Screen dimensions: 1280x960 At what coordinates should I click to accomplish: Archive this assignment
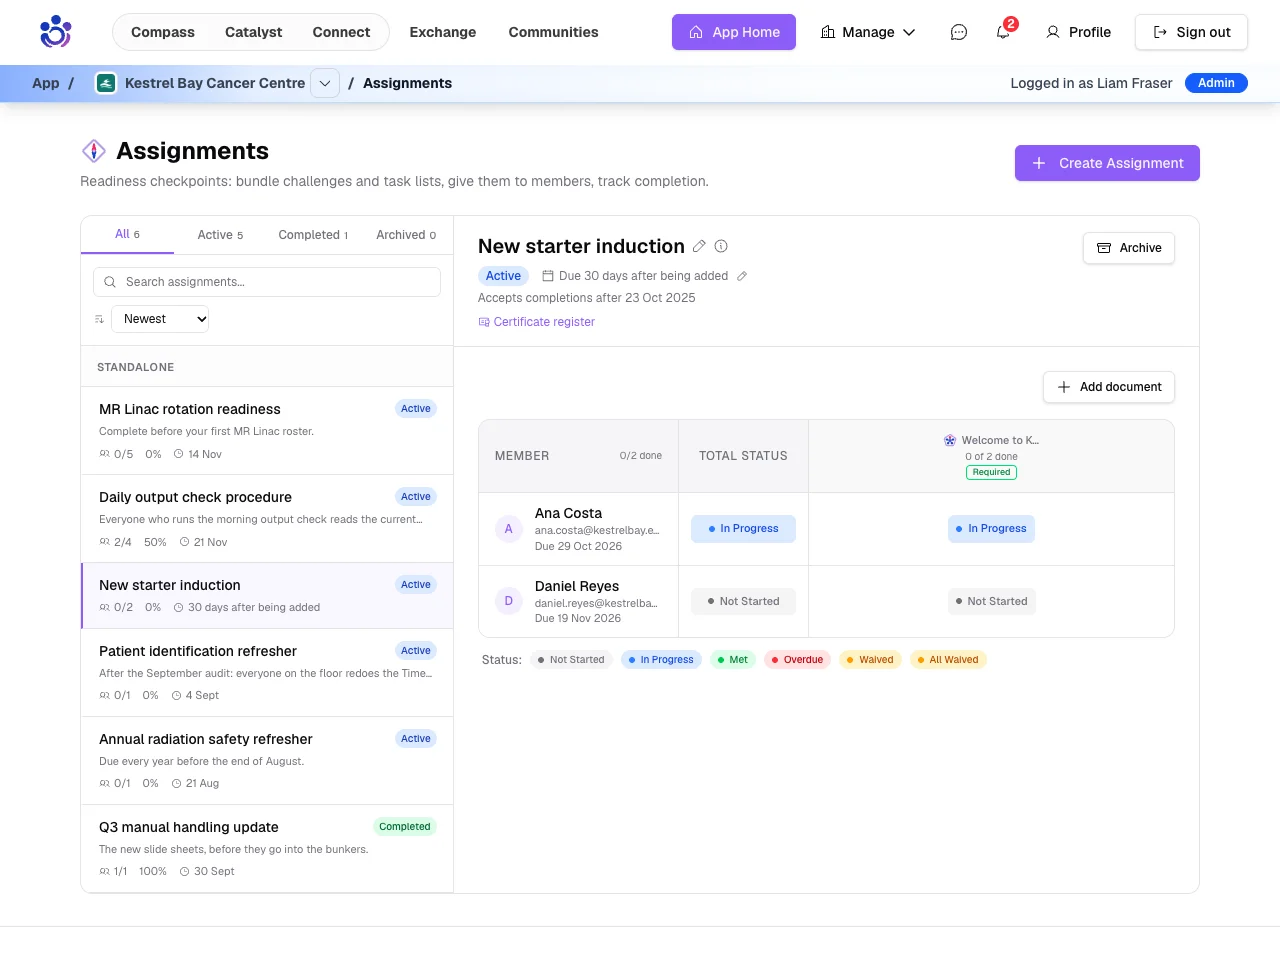tap(1129, 248)
